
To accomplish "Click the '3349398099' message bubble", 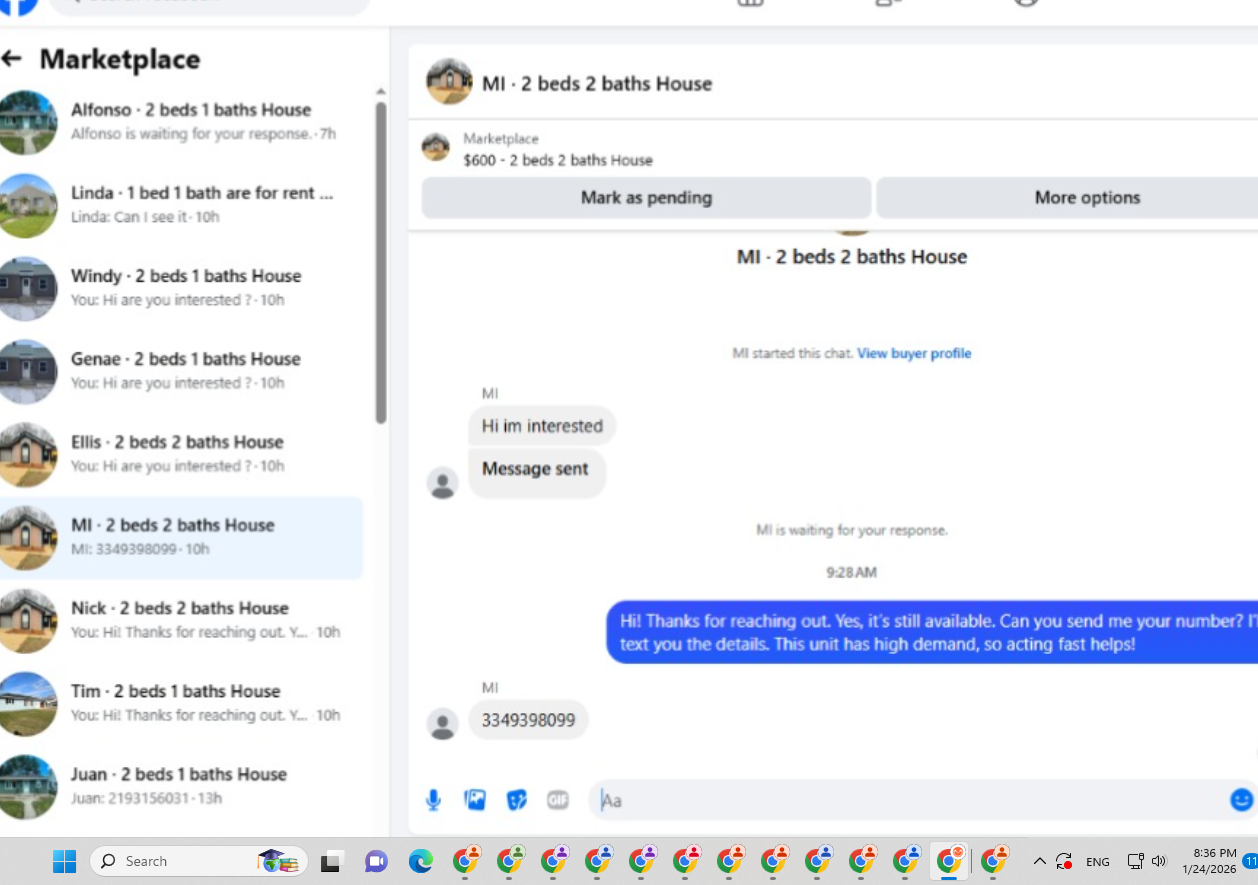I will coord(528,720).
